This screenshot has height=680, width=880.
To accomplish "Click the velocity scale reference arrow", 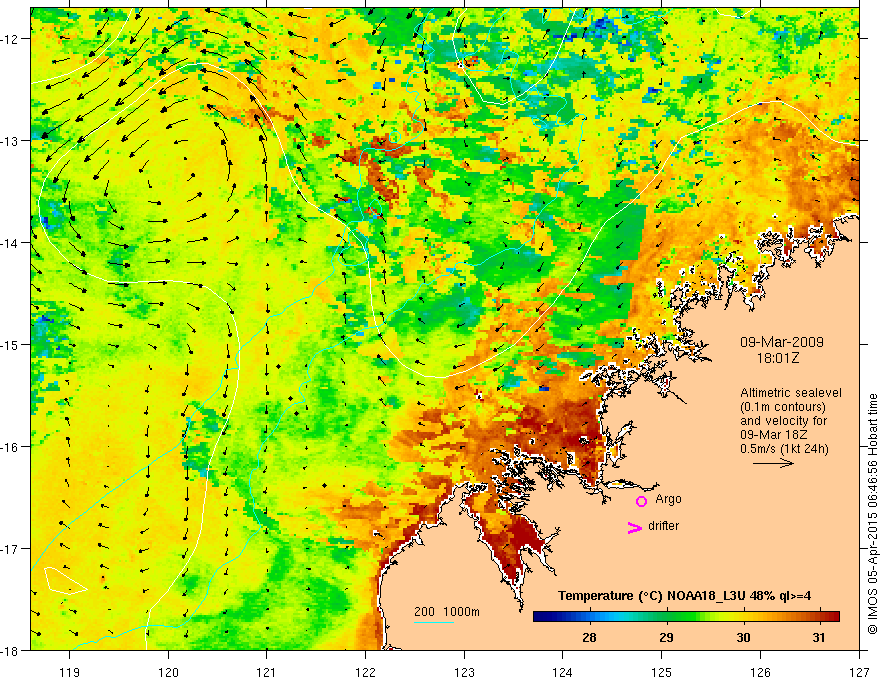I will tap(773, 463).
